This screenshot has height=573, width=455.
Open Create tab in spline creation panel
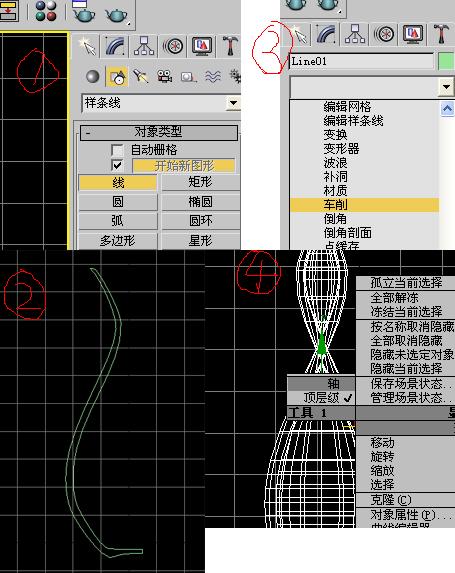pyautogui.click(x=88, y=46)
